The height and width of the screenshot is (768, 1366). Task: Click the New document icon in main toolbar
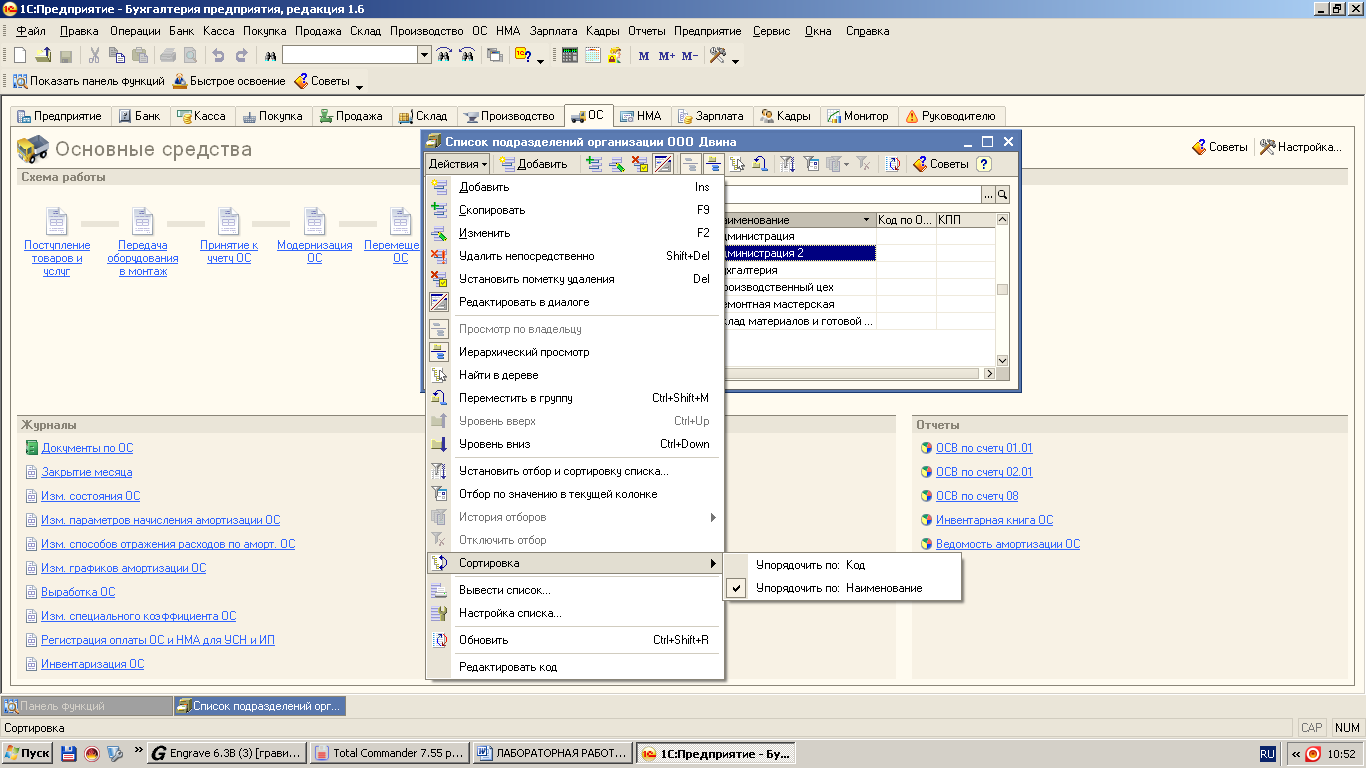click(x=19, y=56)
